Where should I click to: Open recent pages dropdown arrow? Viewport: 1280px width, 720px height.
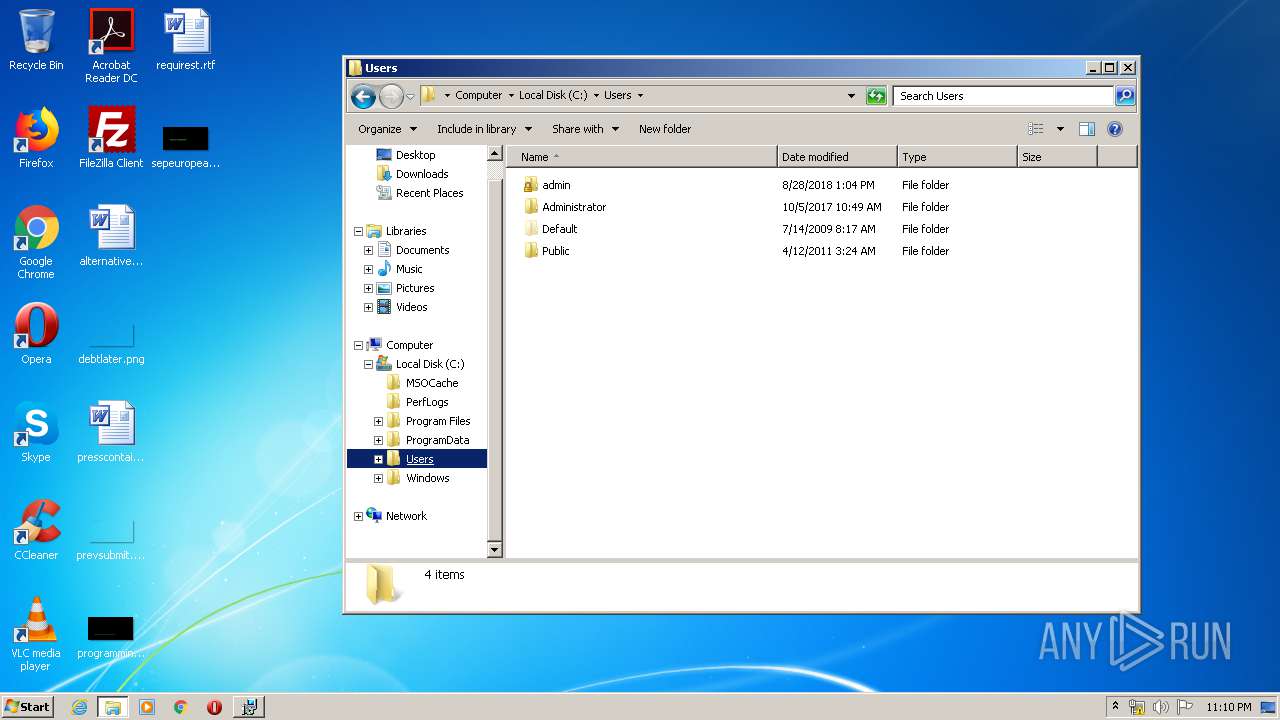410,97
